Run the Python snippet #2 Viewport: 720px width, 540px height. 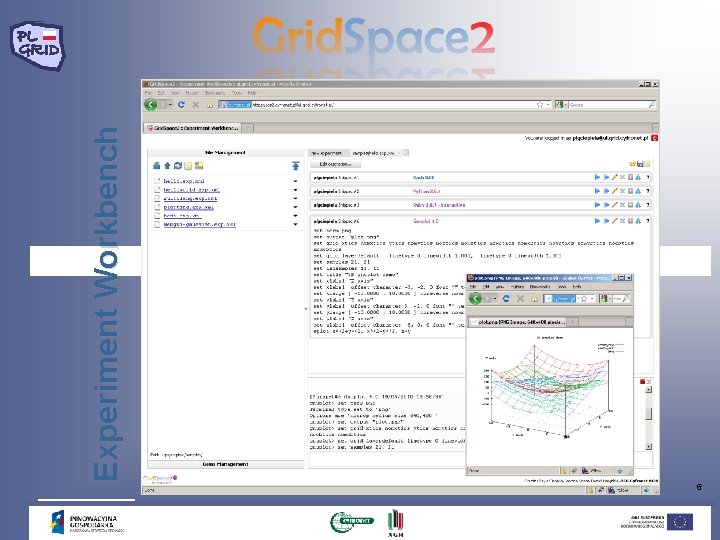(x=597, y=191)
